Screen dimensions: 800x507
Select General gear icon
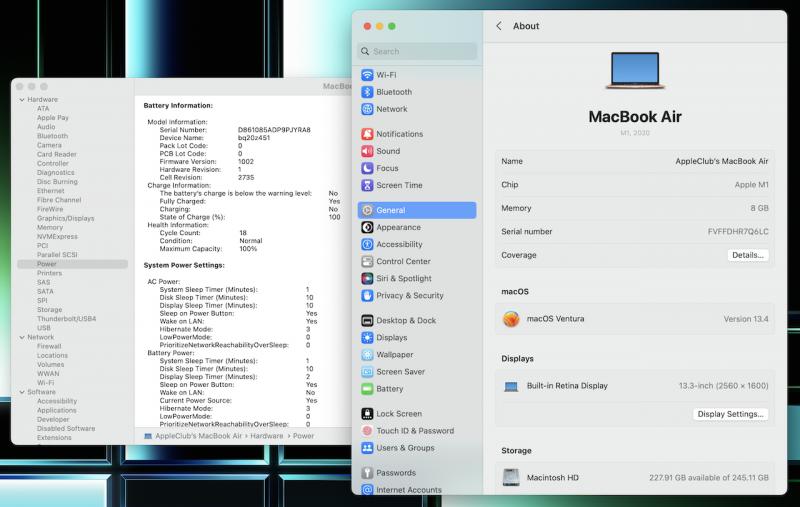point(367,210)
